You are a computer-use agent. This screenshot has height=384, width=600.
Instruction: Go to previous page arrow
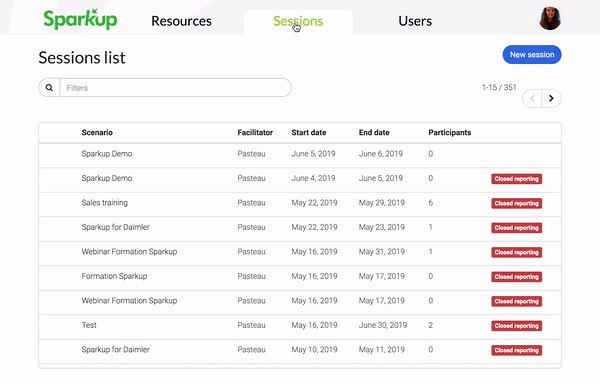(x=532, y=99)
